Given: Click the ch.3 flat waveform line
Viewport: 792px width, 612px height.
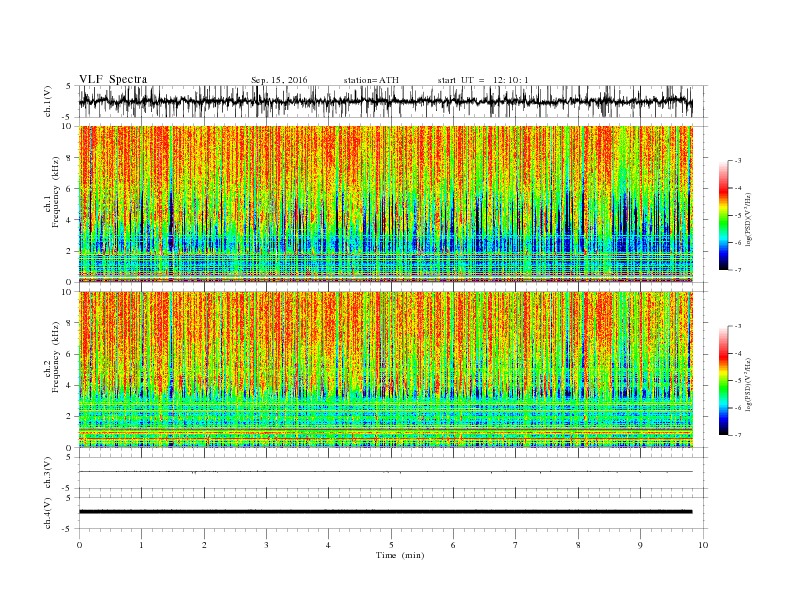Looking at the screenshot, I should [385, 472].
